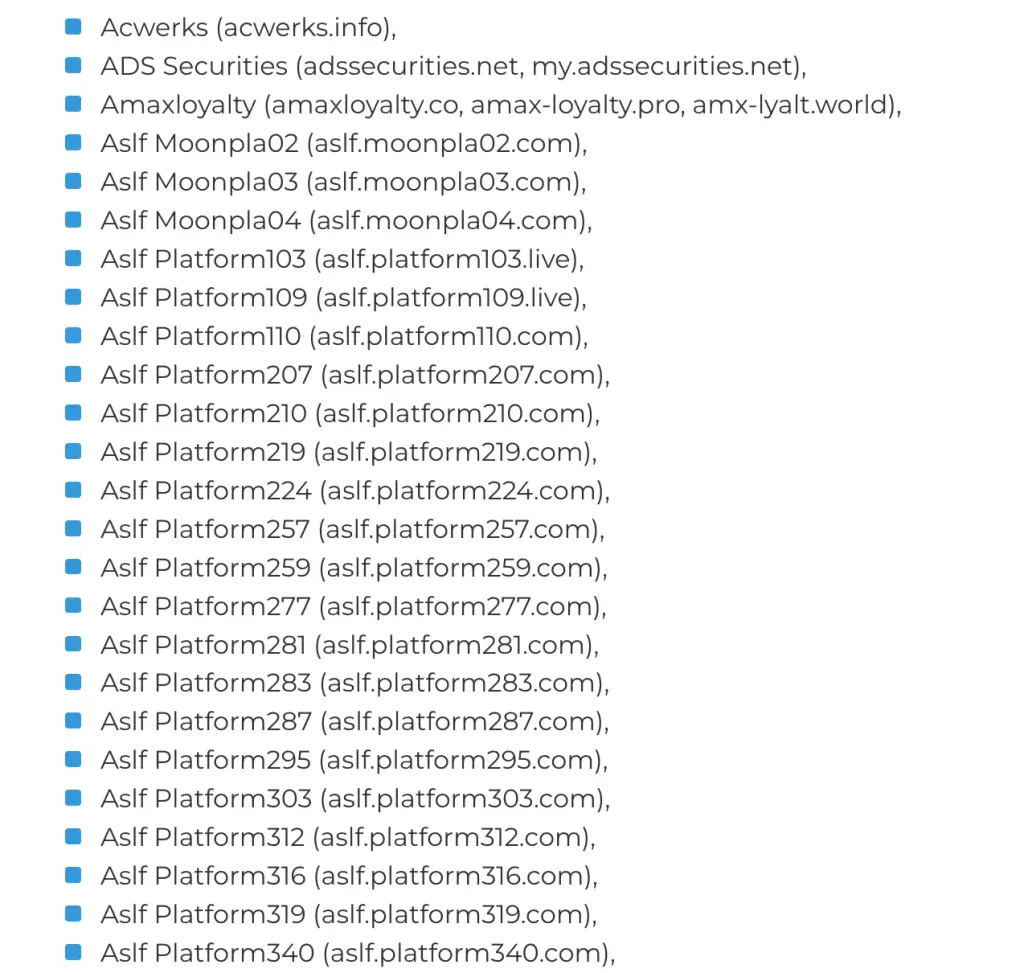Select the Aslf Moonpla03 entry
The image size is (1024, 973).
344,182
